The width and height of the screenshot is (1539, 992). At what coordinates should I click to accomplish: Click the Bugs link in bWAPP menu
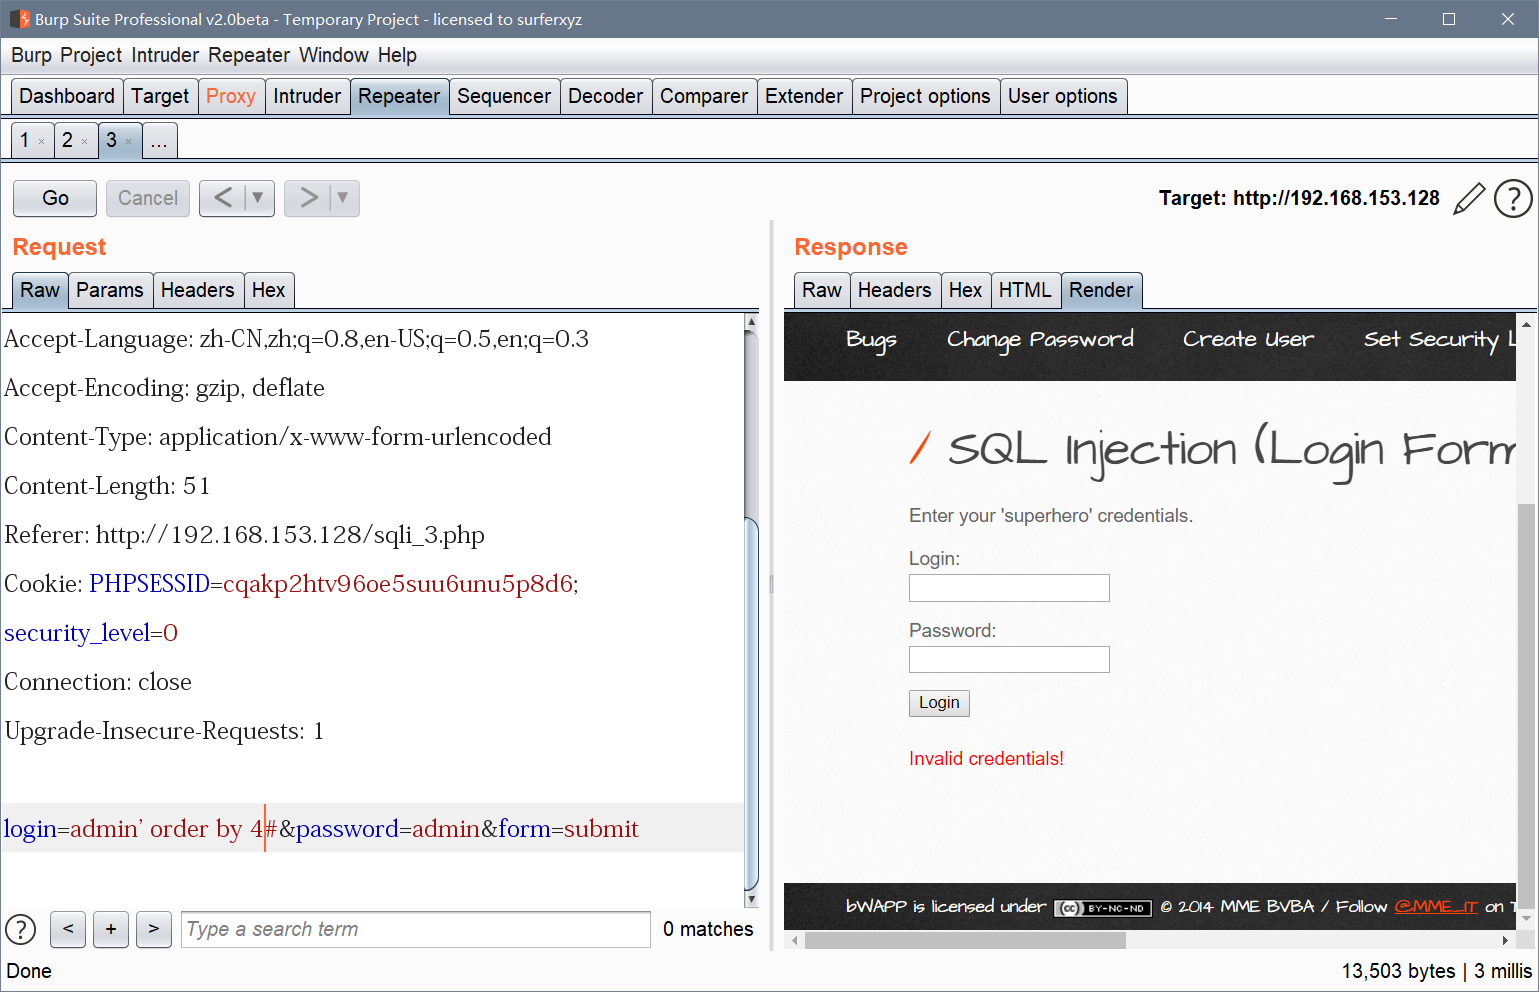871,340
